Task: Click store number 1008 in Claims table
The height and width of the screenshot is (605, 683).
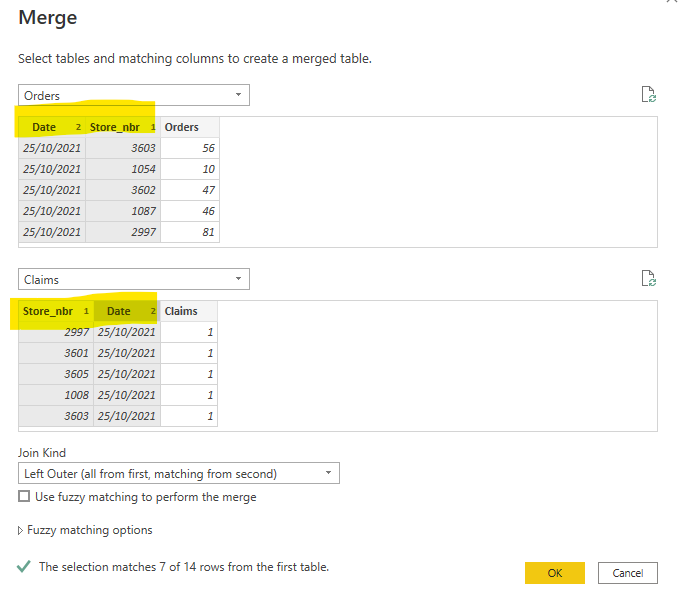Action: pyautogui.click(x=56, y=395)
